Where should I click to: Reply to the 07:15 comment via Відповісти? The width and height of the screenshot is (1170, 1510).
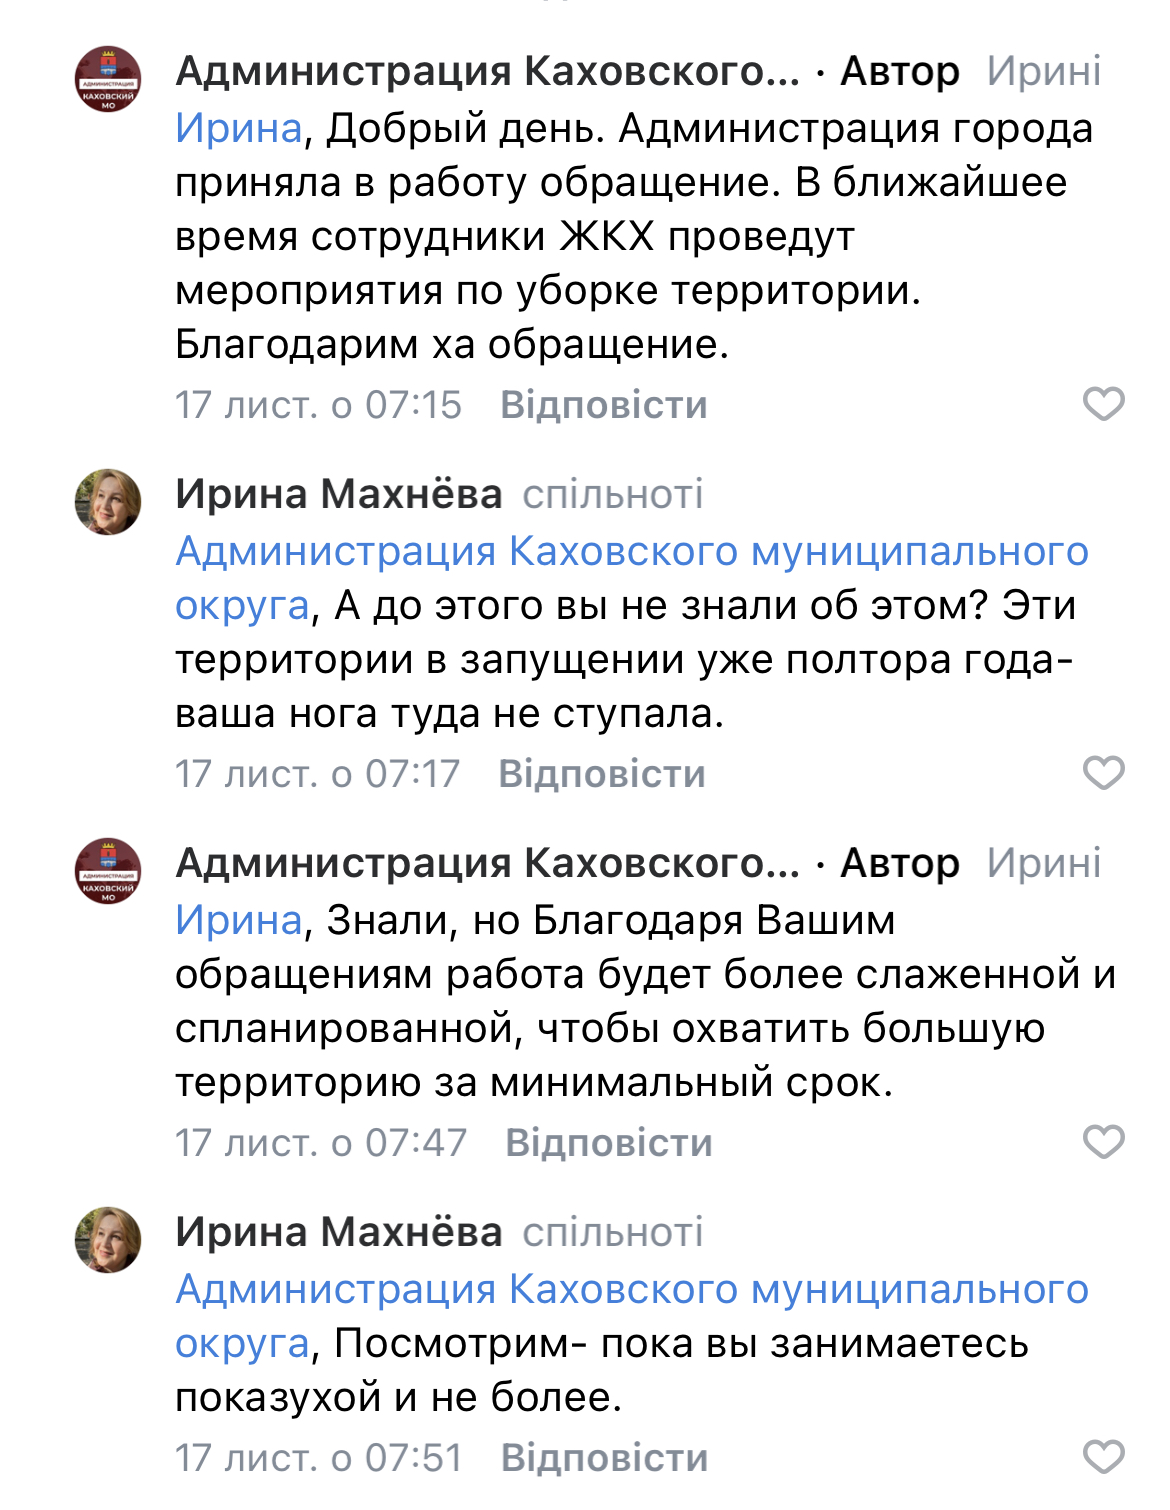click(603, 405)
